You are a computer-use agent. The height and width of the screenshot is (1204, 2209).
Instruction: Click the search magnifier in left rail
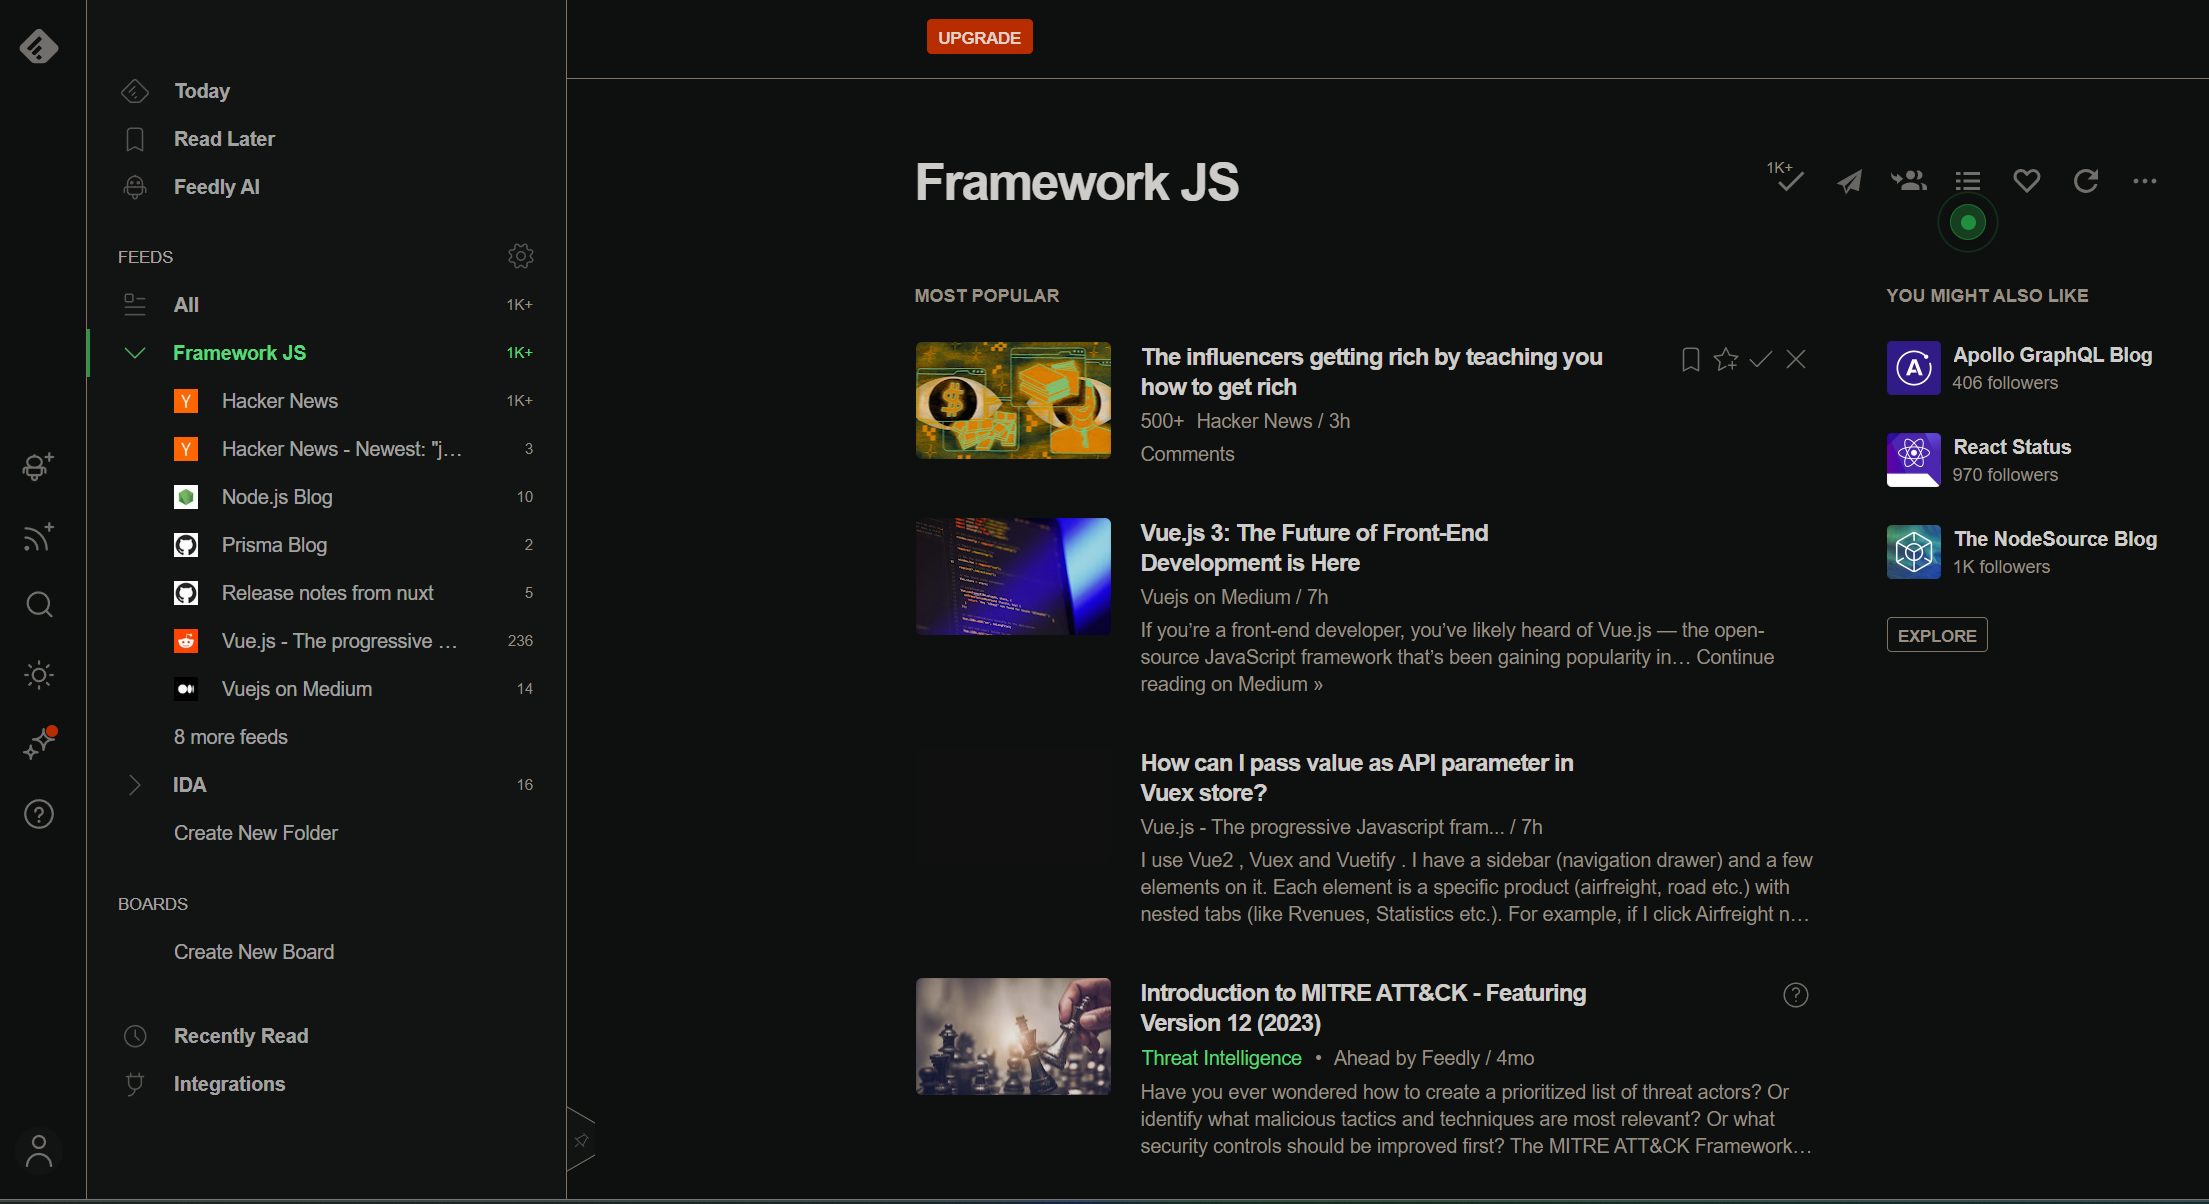tap(38, 604)
